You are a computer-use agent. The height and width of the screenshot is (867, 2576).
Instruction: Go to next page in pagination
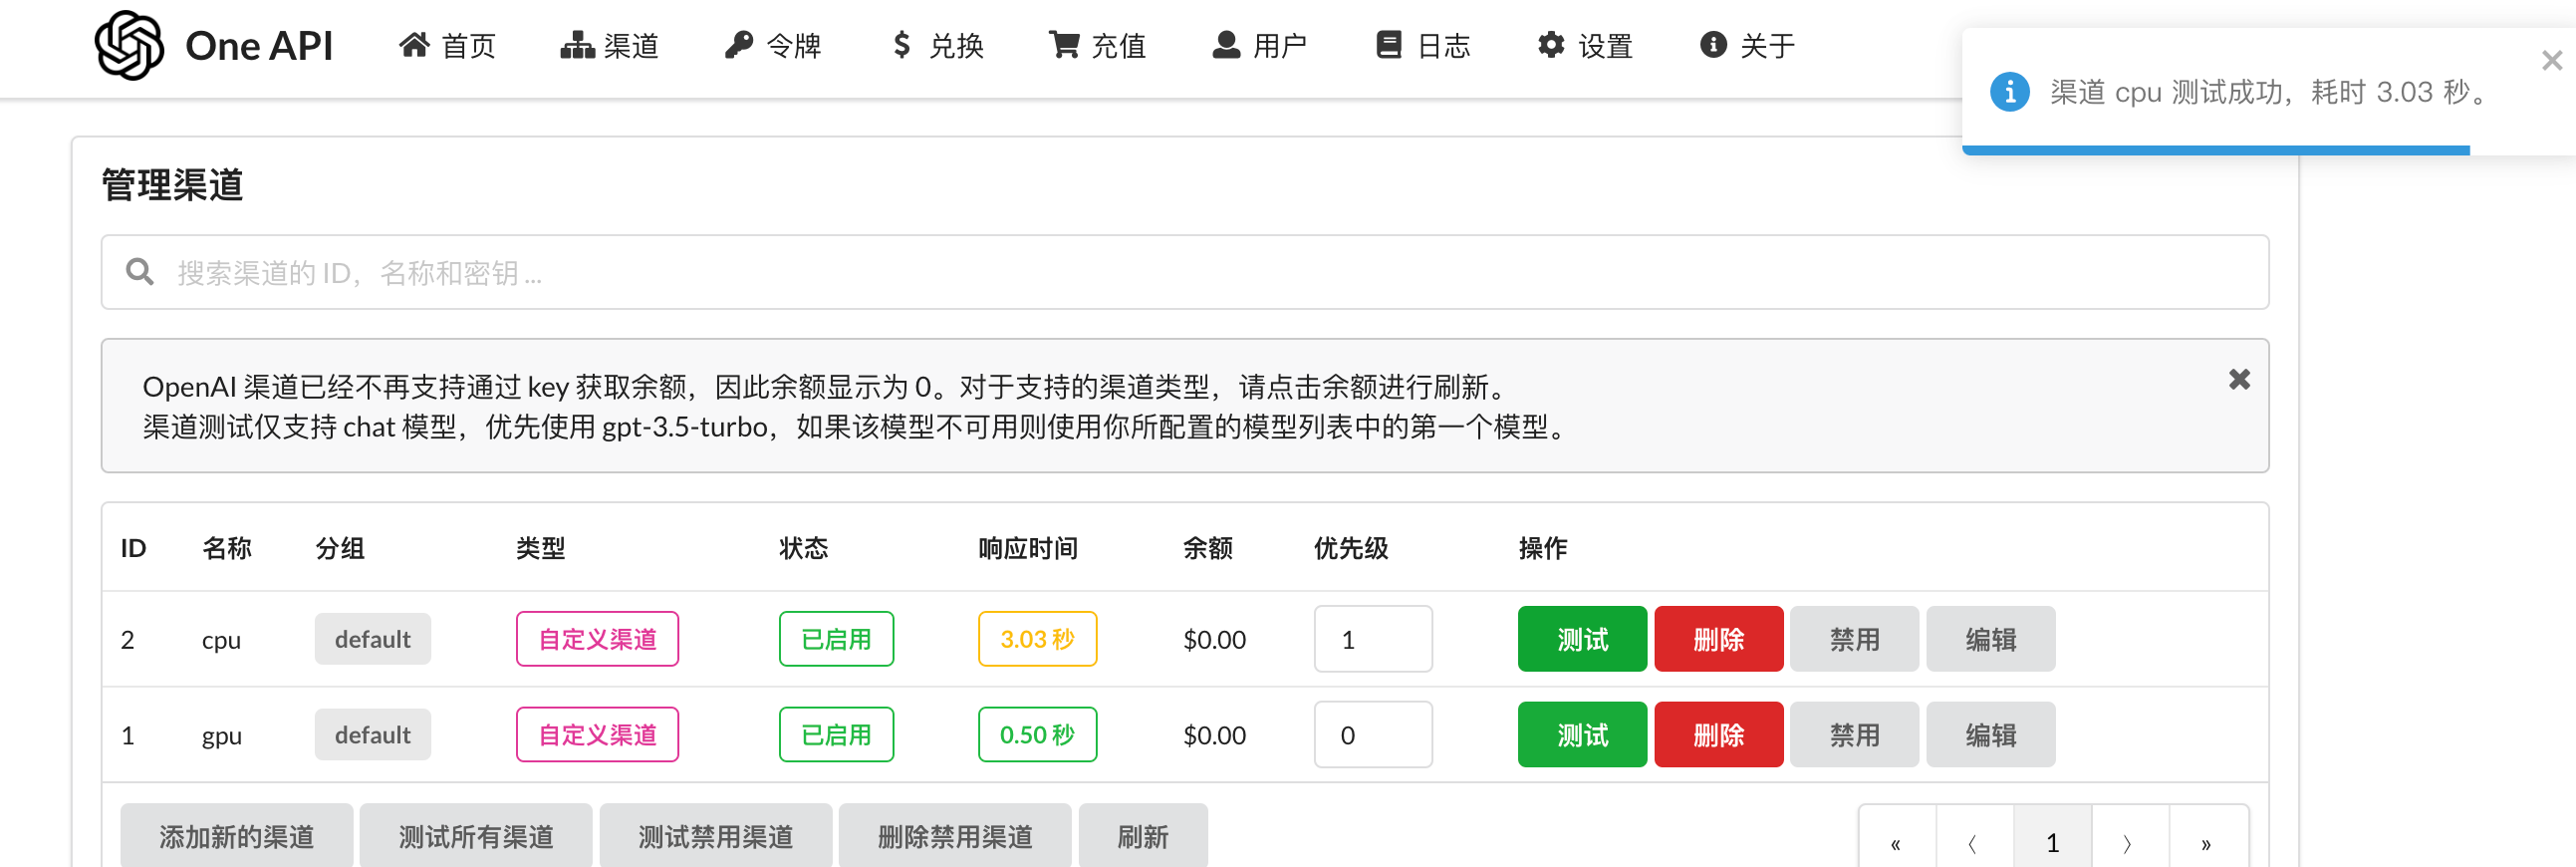click(2129, 843)
